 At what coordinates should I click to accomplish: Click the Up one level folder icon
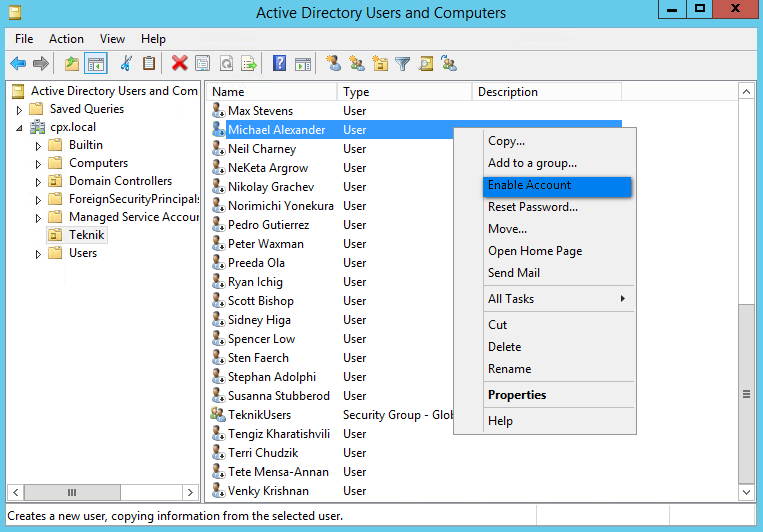(72, 64)
